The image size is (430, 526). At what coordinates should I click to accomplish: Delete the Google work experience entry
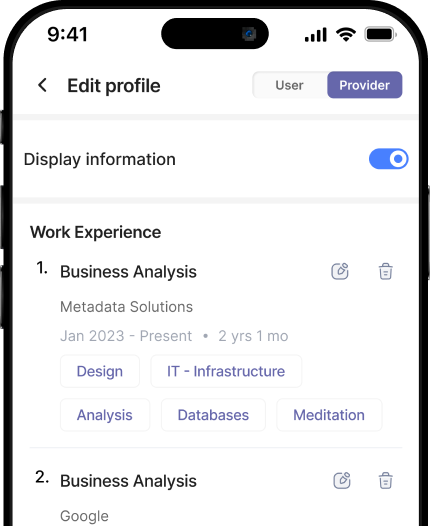coord(385,480)
